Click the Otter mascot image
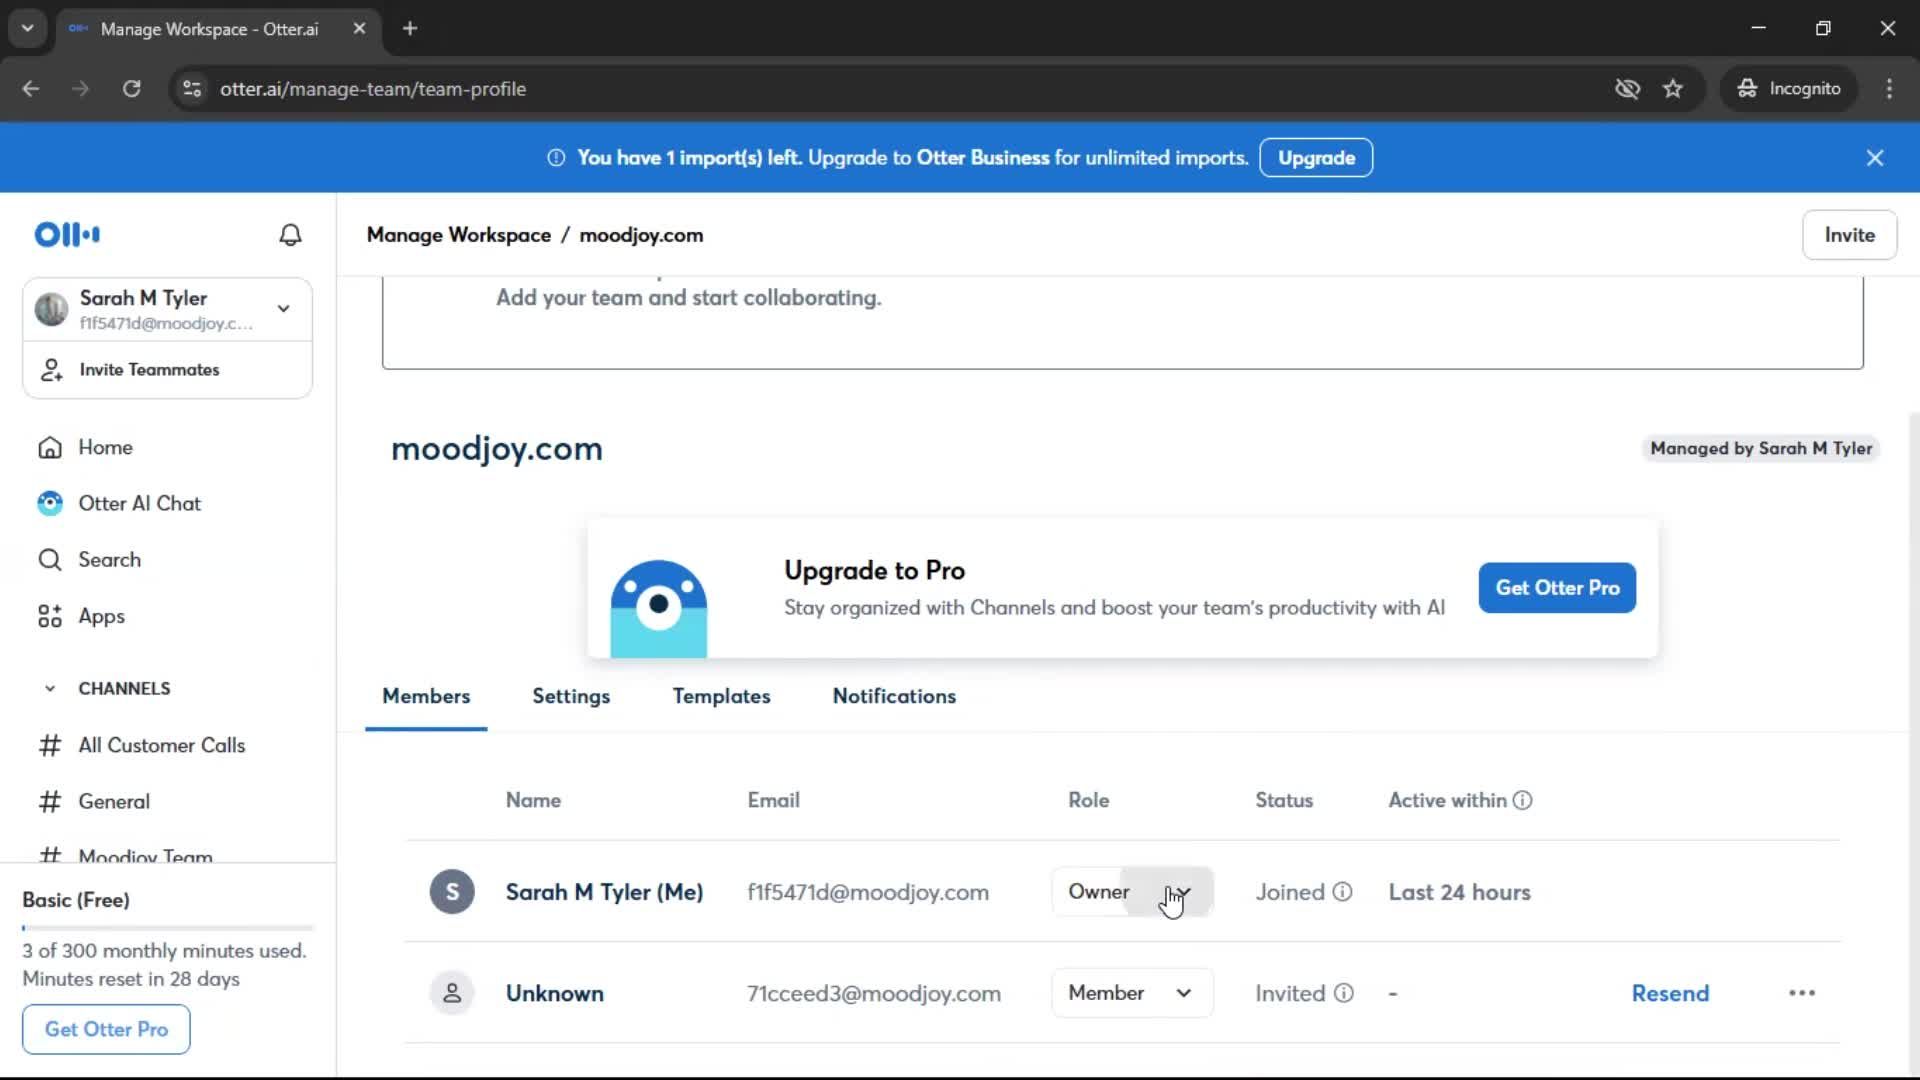 658,609
